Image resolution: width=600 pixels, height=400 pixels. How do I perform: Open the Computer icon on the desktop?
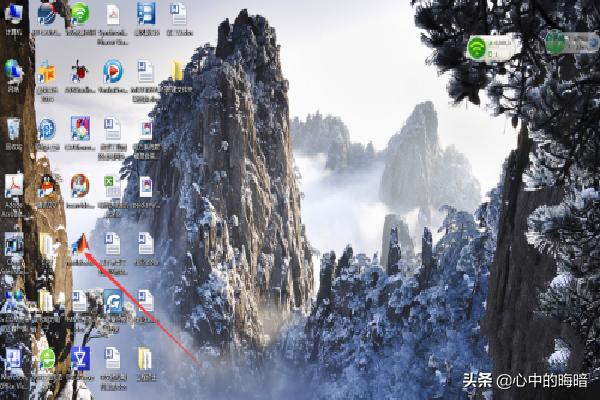click(14, 14)
